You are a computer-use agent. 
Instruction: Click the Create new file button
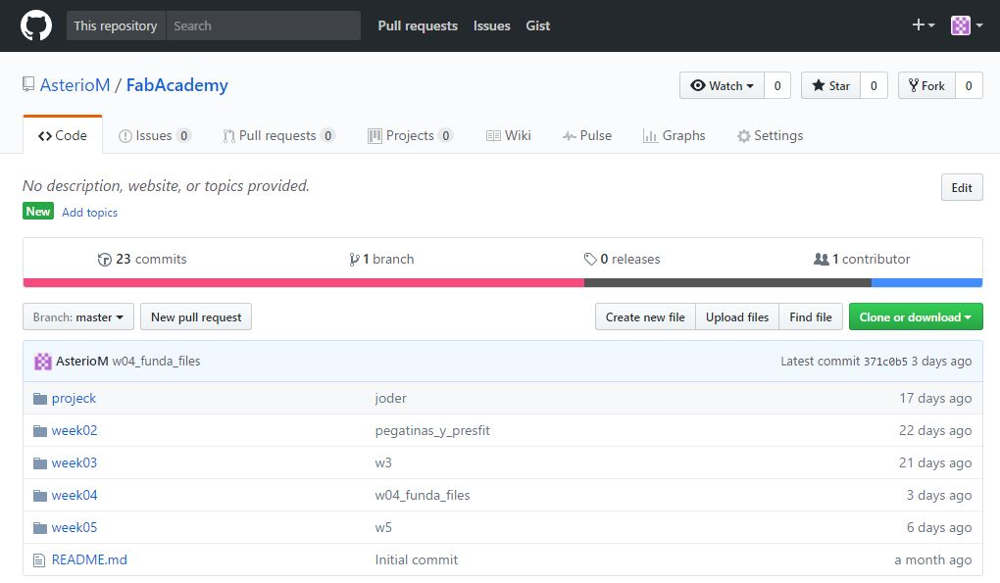645,317
